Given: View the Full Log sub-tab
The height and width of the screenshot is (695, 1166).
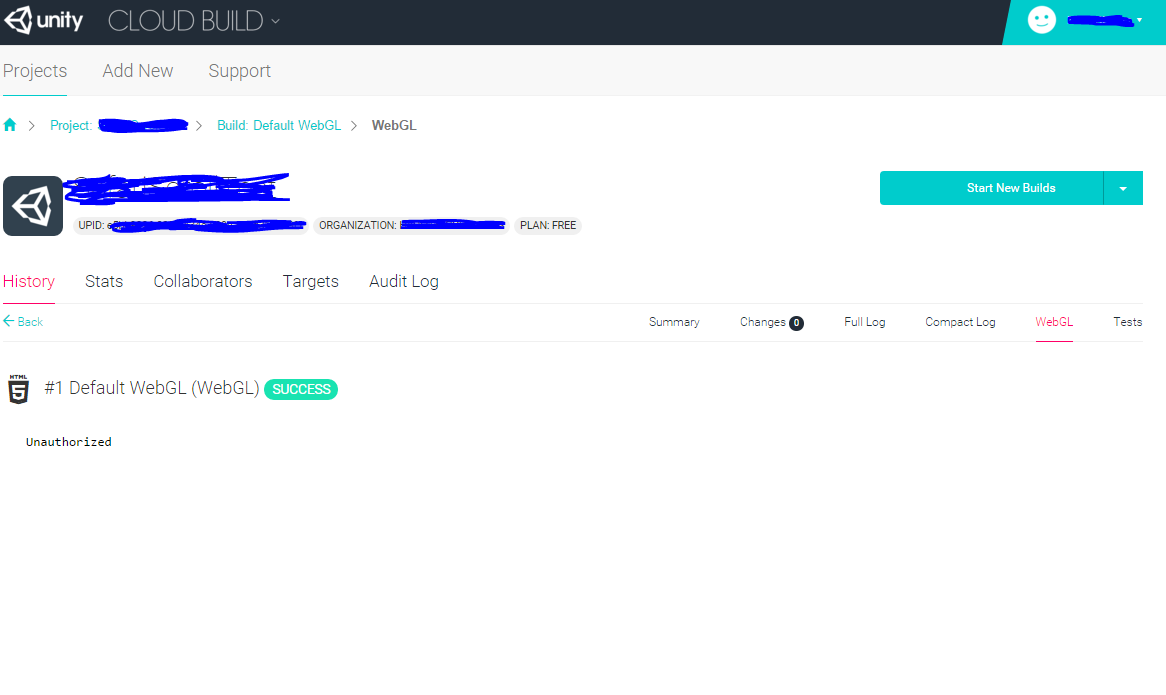Looking at the screenshot, I should [x=865, y=322].
